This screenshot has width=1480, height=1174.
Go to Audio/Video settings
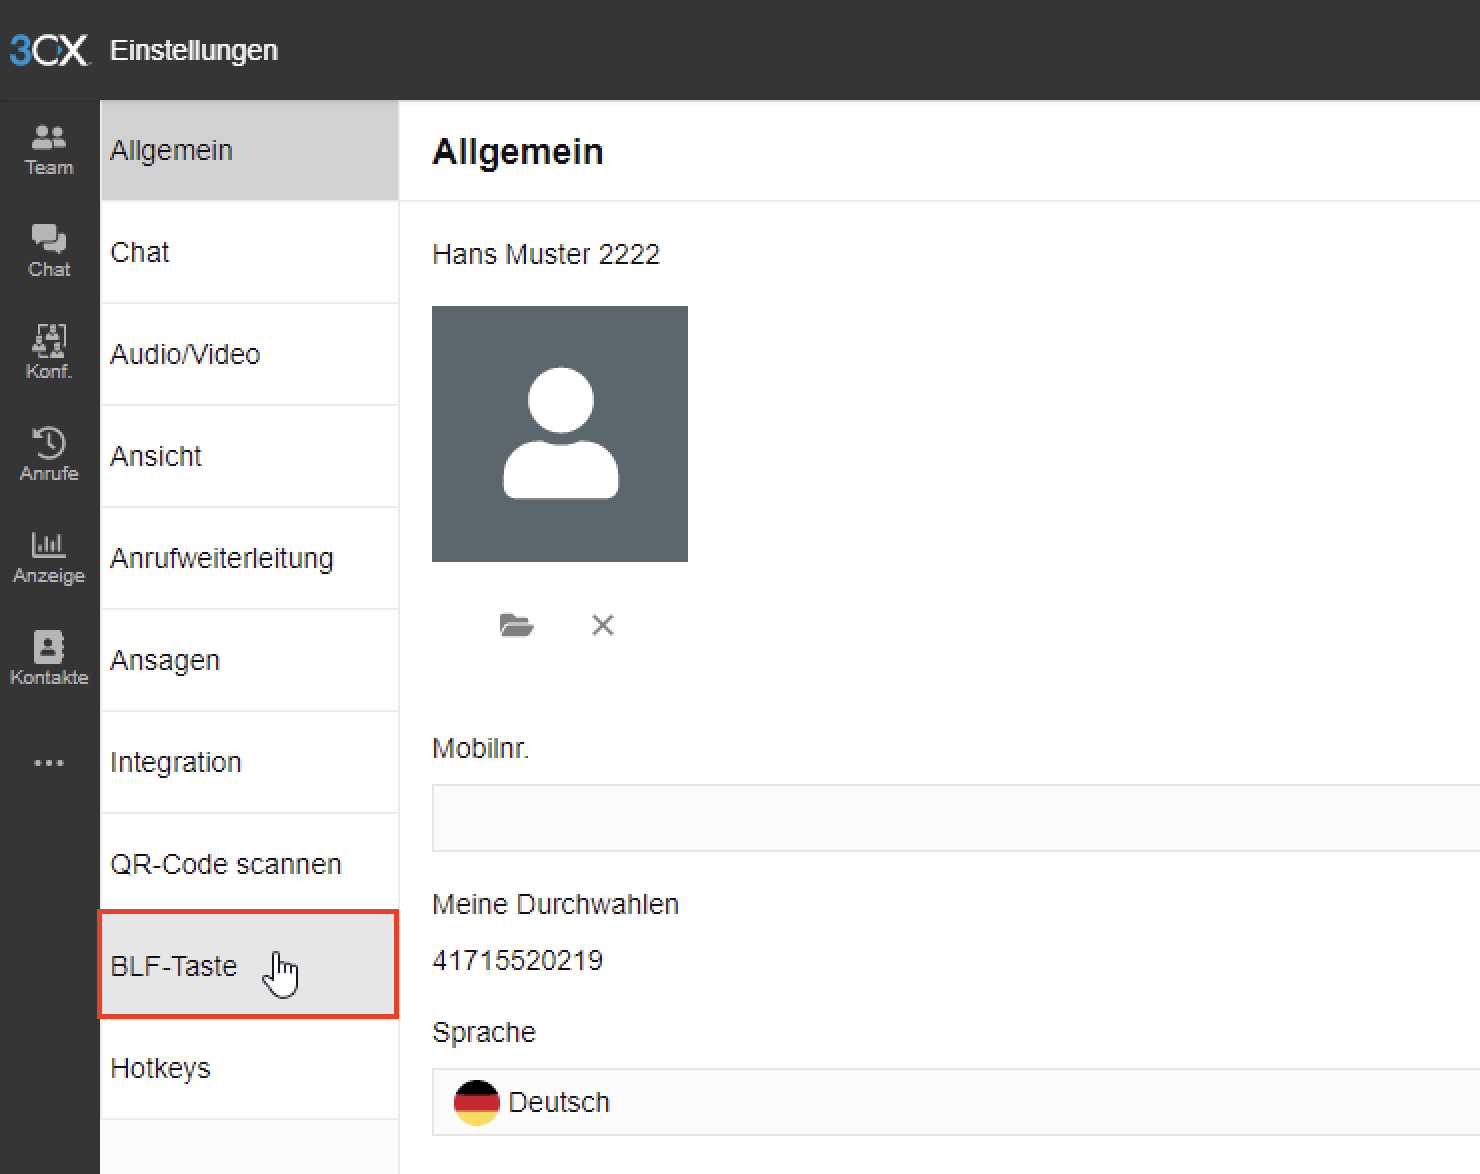[249, 355]
